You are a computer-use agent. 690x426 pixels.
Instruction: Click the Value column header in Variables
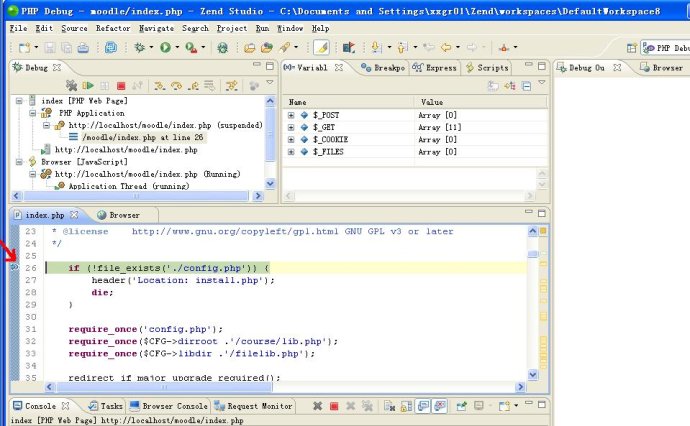481,102
